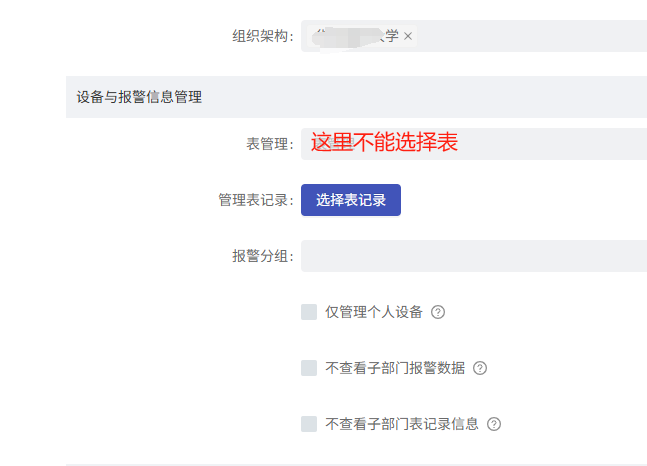Click the red 这里不能选择表 annotation text
The height and width of the screenshot is (466, 647).
coord(384,142)
